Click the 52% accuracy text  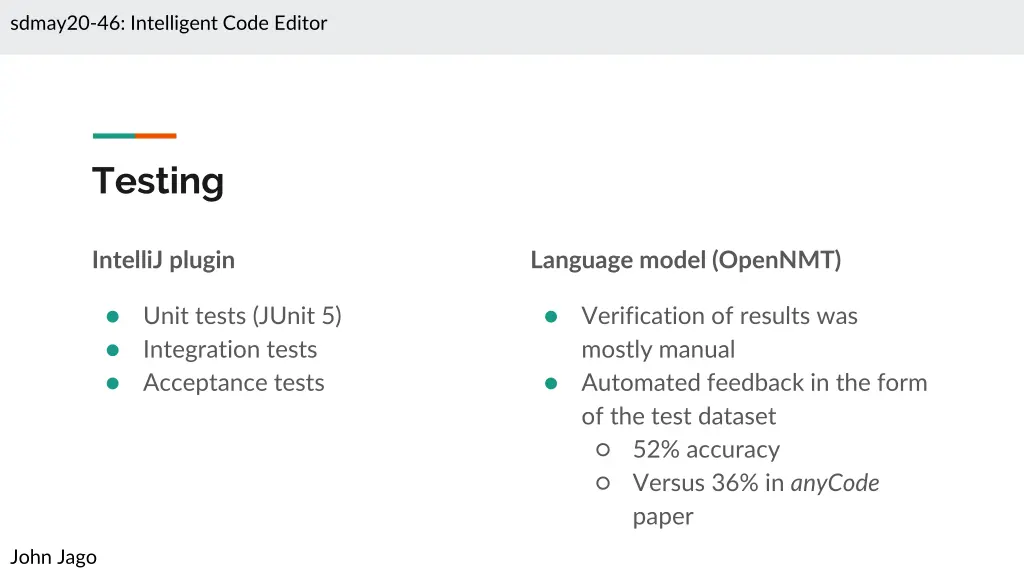706,450
